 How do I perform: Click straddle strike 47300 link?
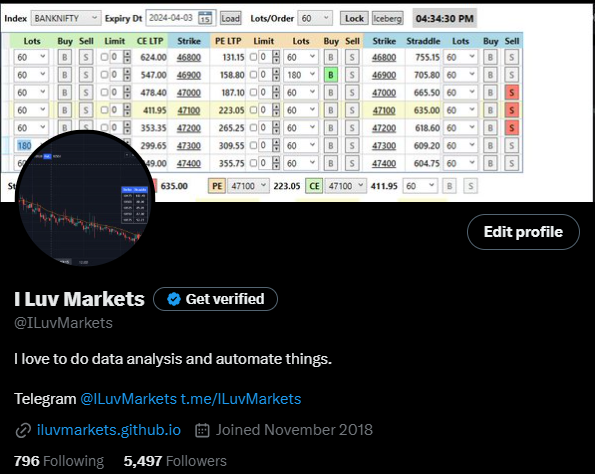coord(384,146)
